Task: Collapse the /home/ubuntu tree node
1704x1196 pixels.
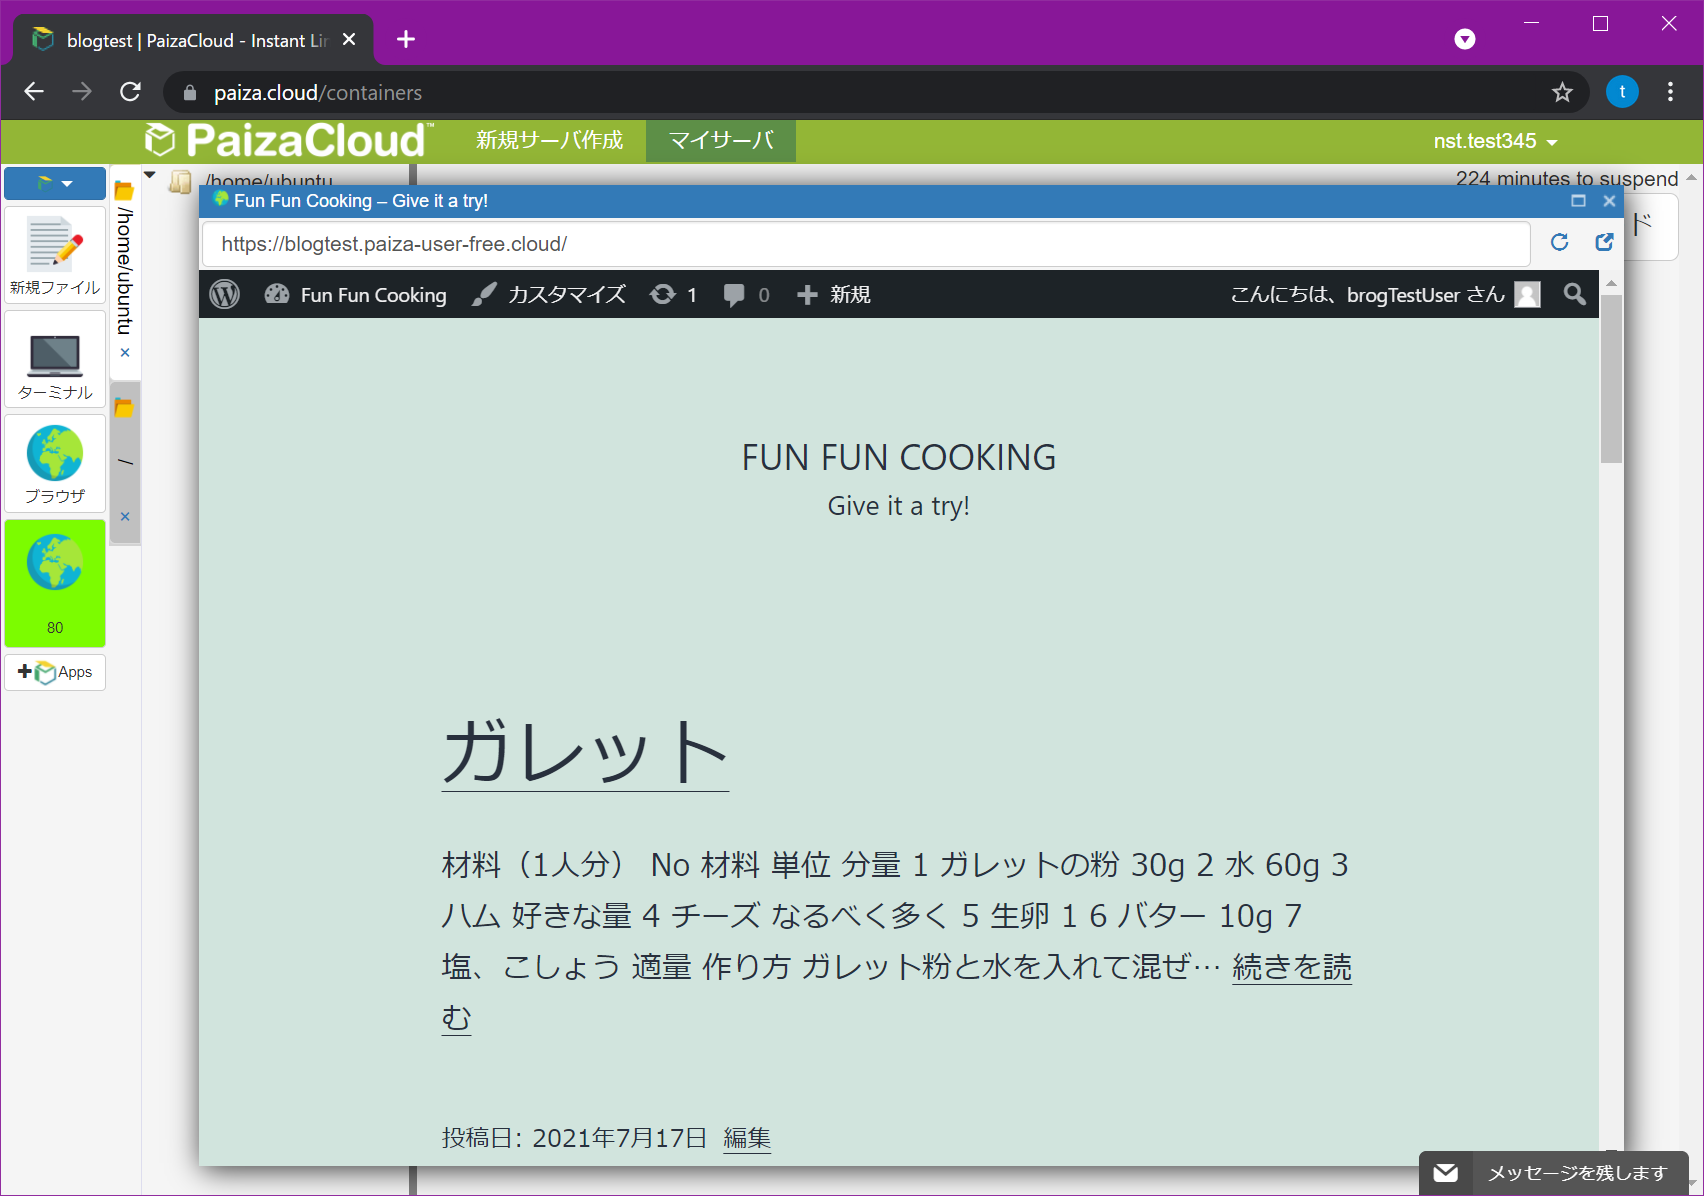Action: point(150,175)
